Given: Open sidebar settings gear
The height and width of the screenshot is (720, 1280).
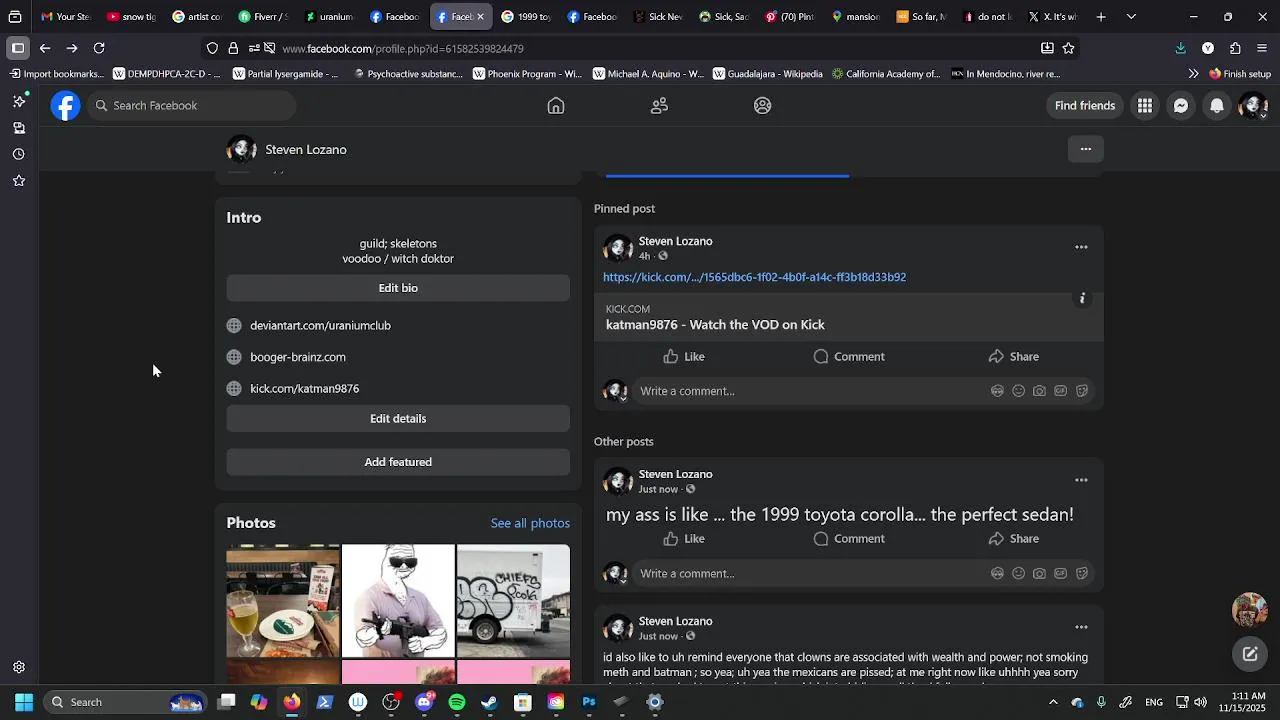Looking at the screenshot, I should pyautogui.click(x=18, y=668).
